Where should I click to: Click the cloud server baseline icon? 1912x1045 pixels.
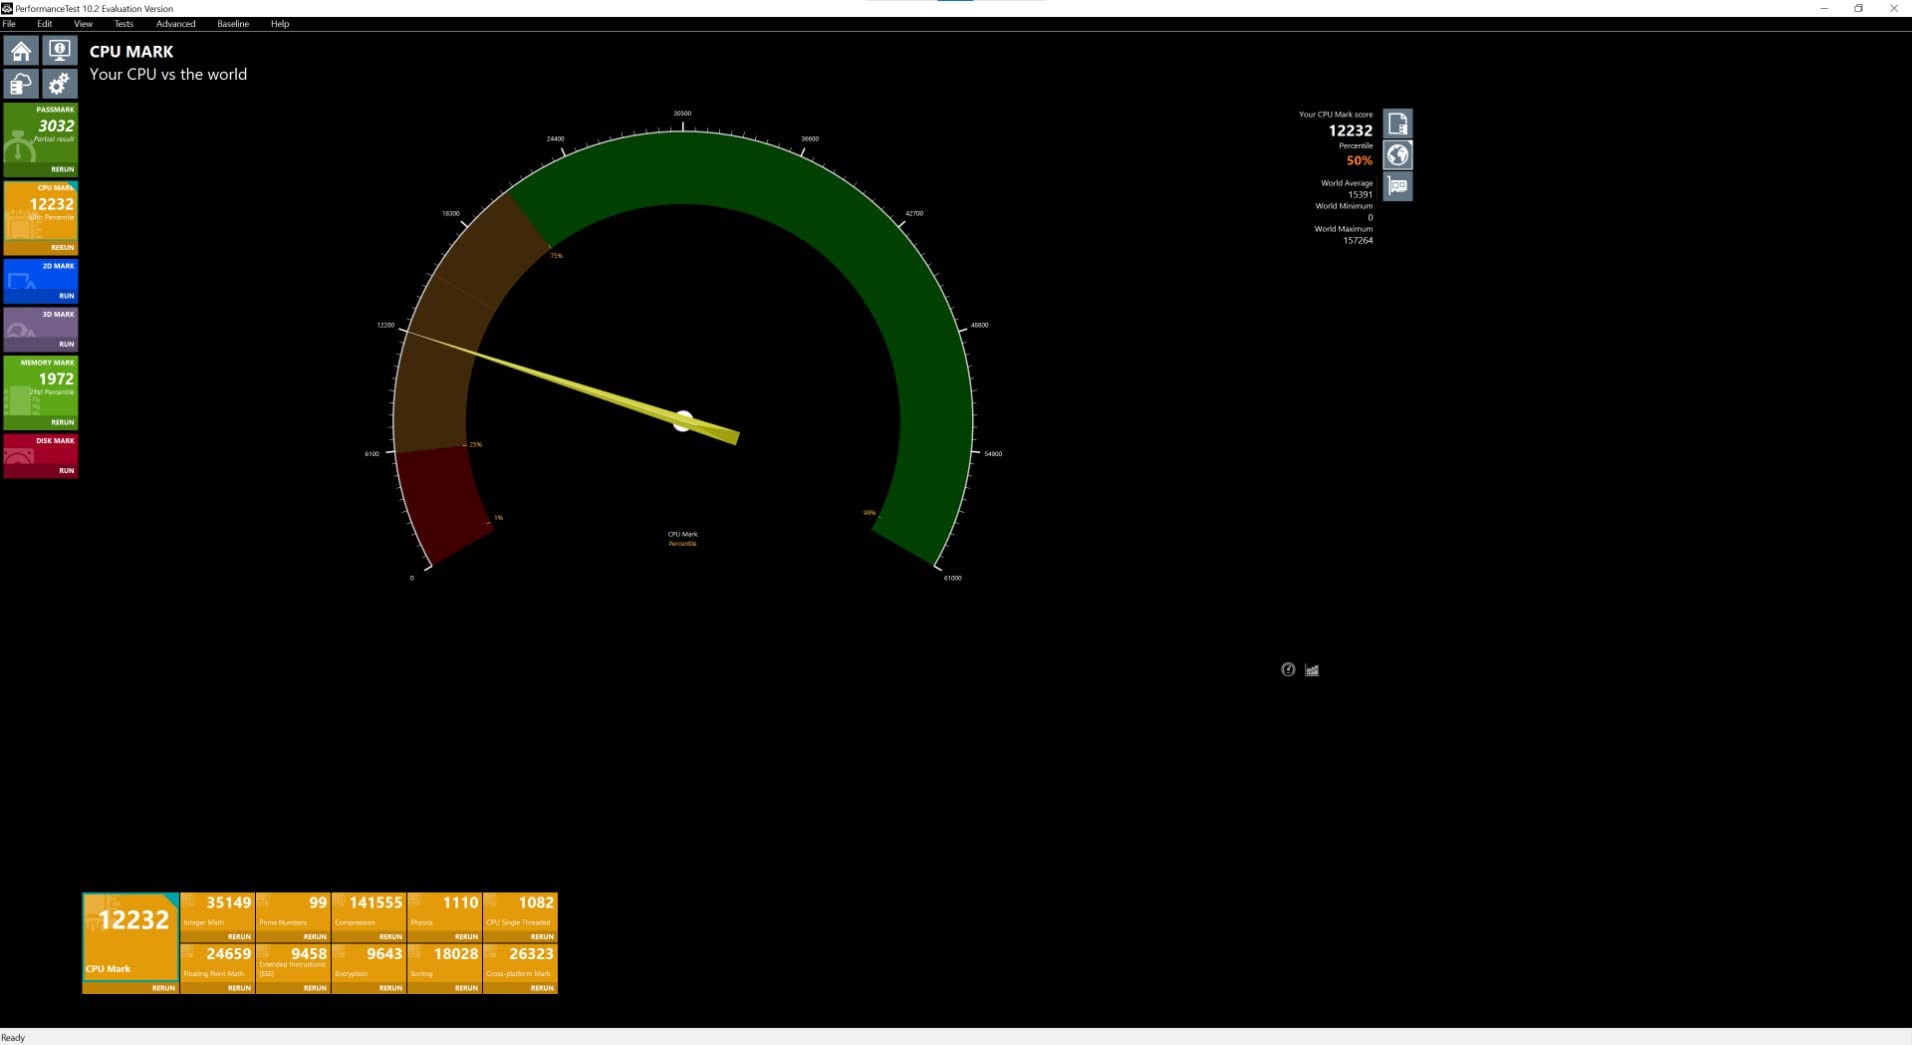(x=21, y=84)
